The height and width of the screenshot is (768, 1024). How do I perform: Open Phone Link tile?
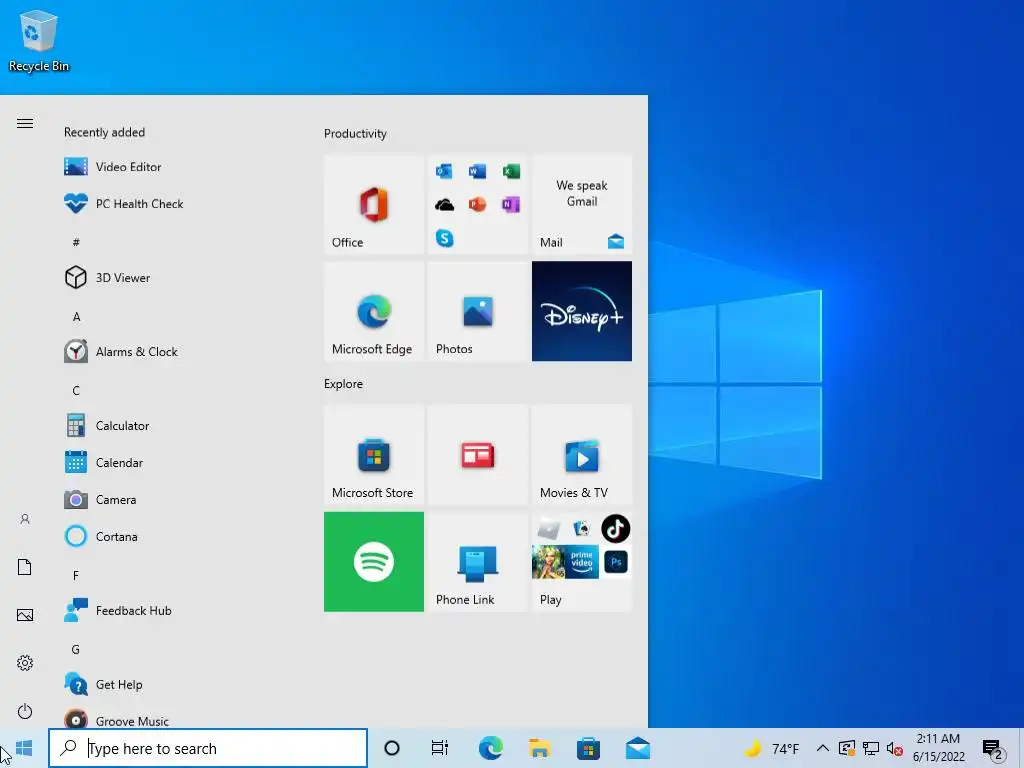[x=477, y=562]
